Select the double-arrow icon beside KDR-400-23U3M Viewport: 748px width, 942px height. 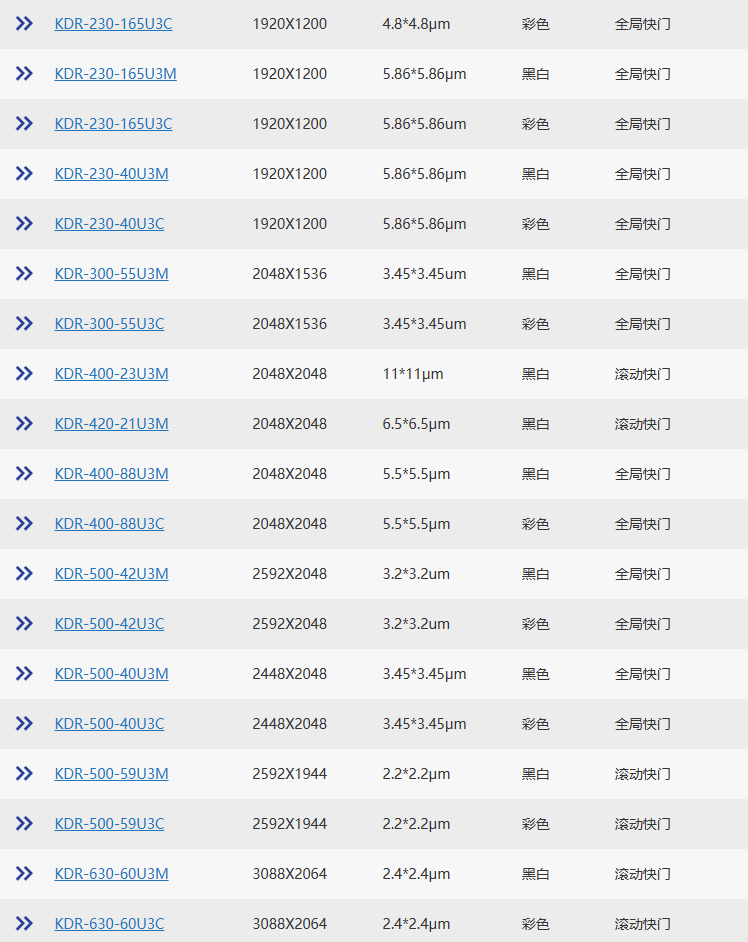coord(24,374)
